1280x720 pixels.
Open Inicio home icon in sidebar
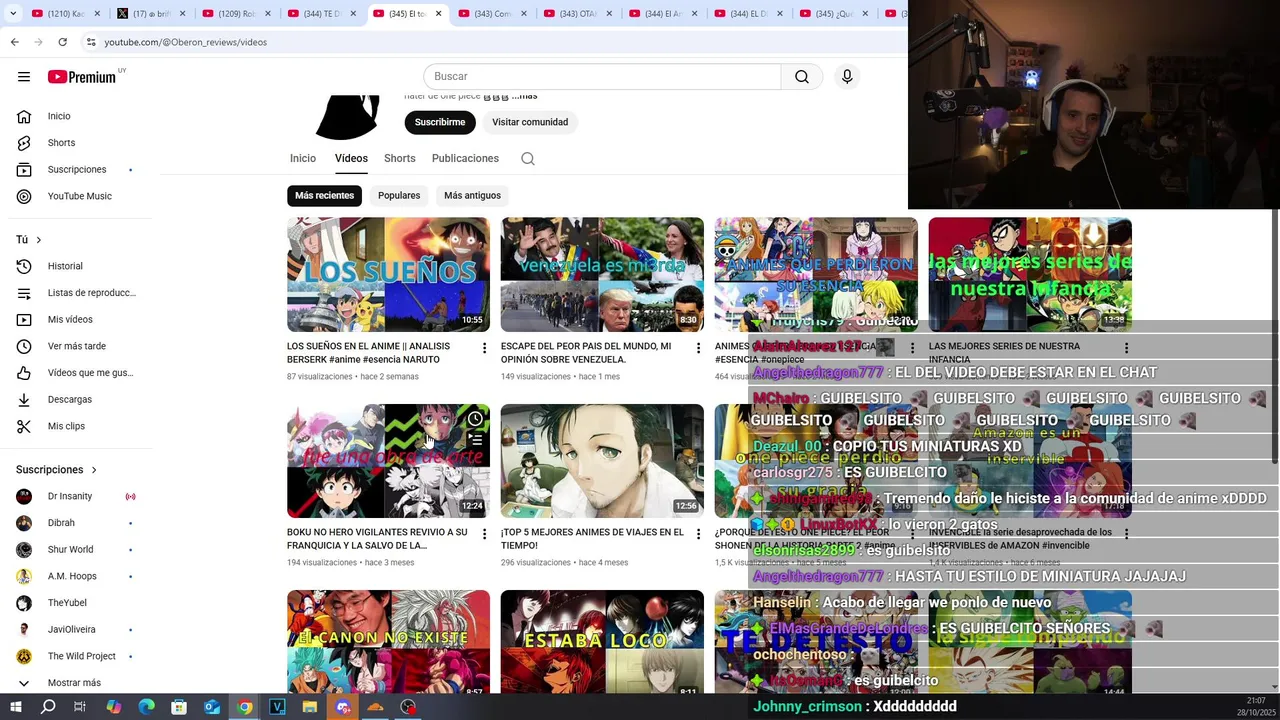click(24, 116)
